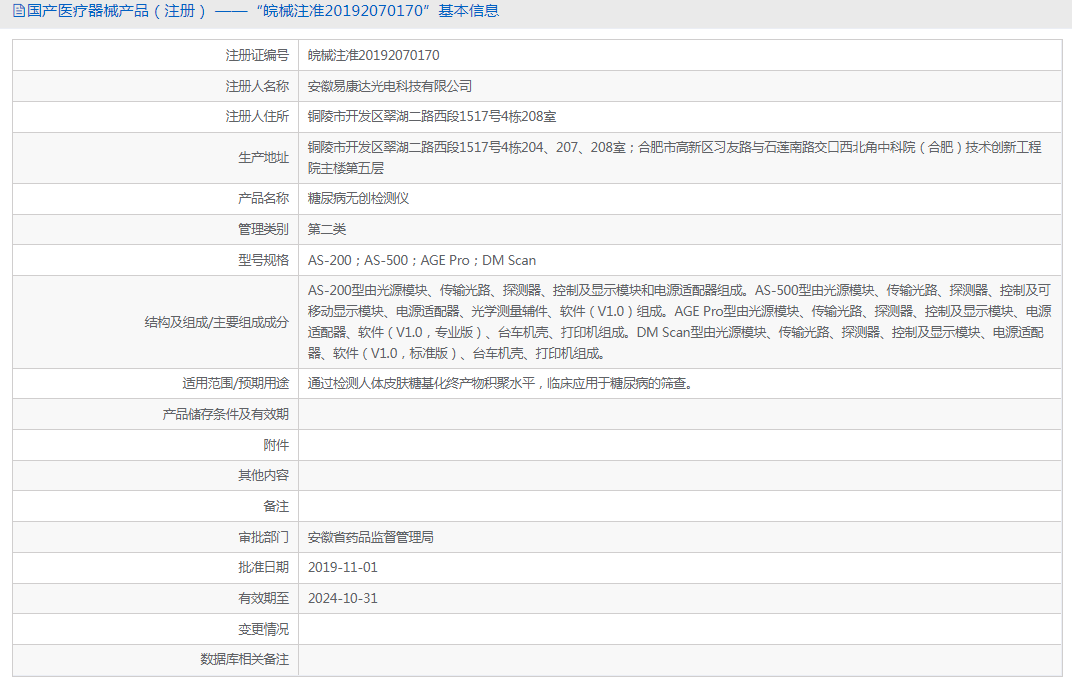Click the 结构及组成/主要组成成分 label
The image size is (1072, 679).
217,322
